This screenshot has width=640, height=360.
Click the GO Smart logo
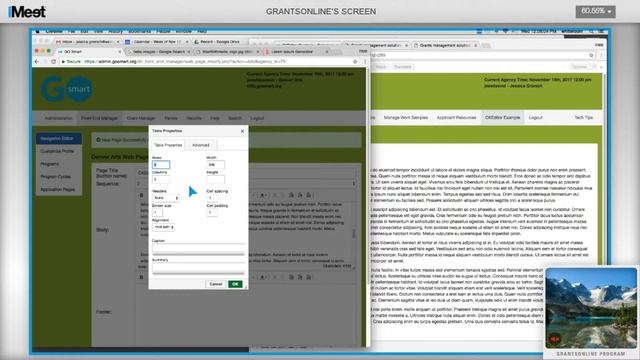point(67,89)
